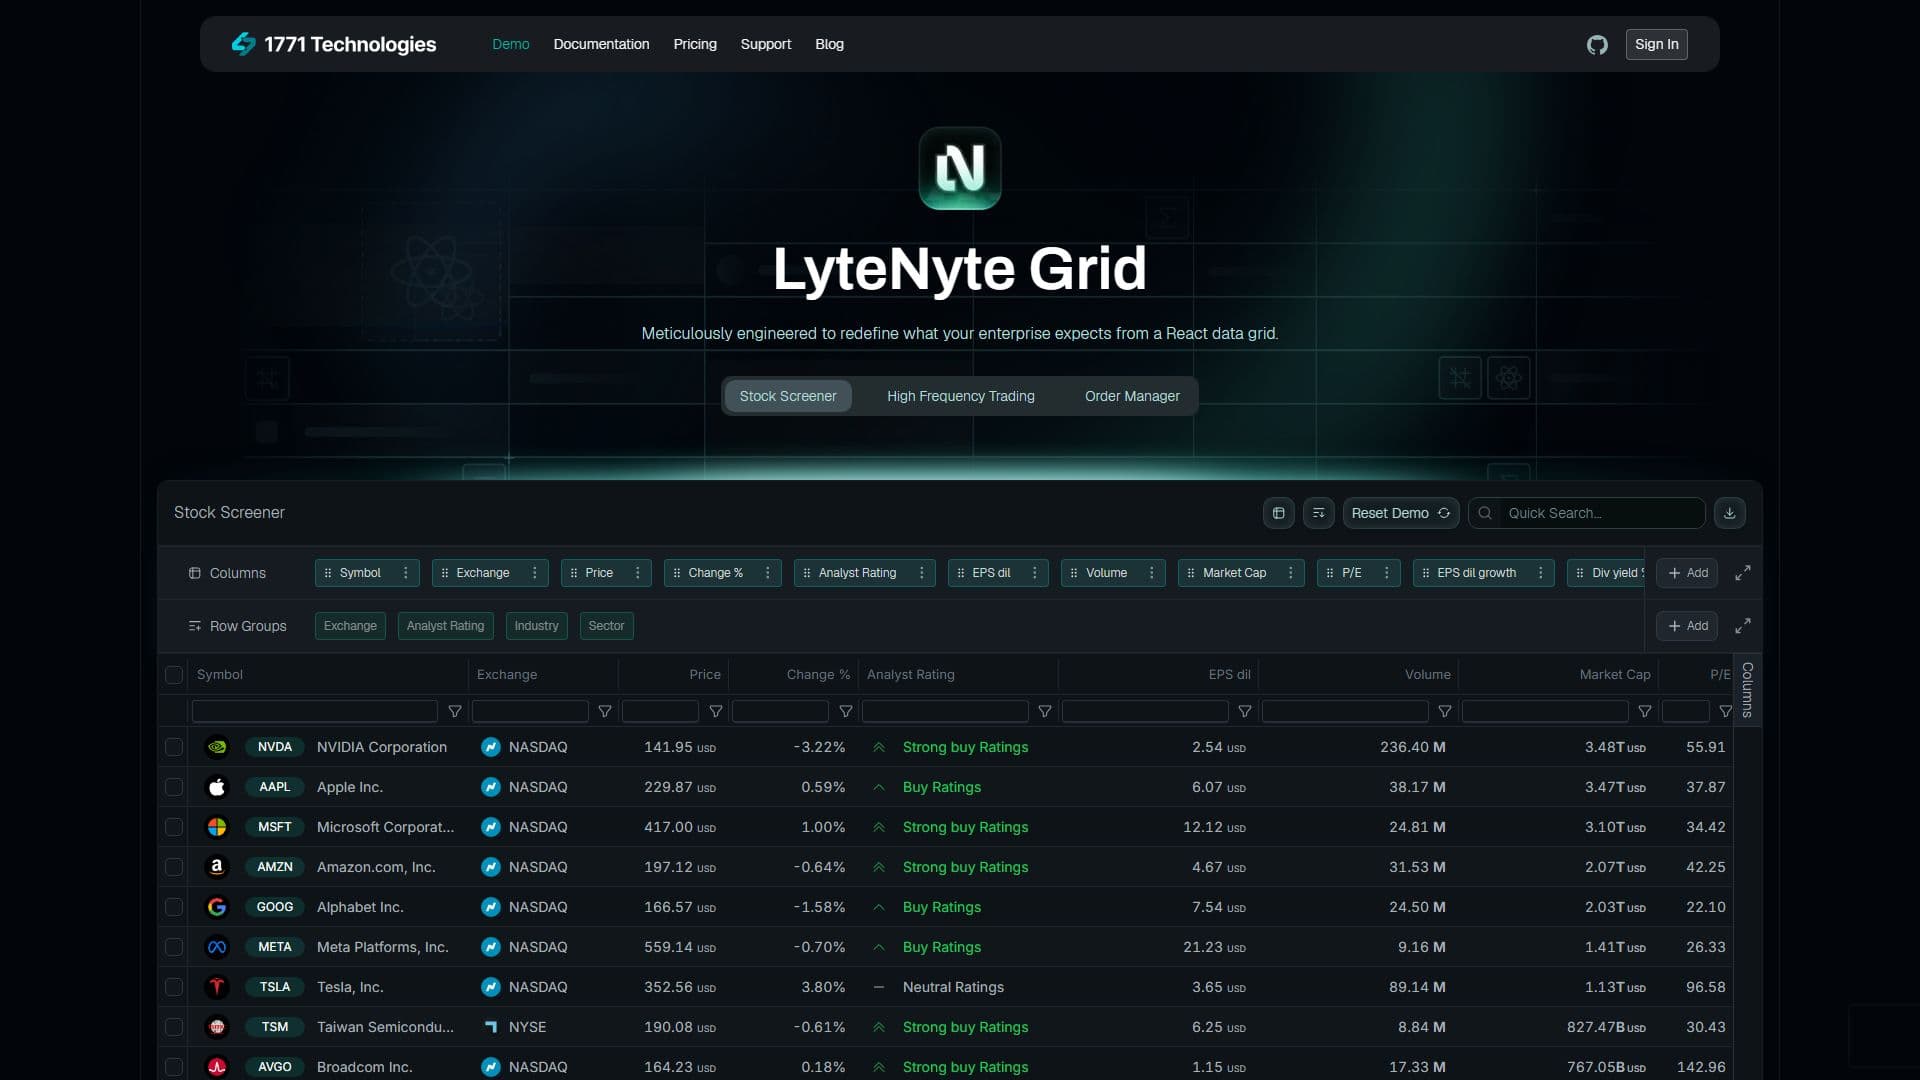
Task: Click the Reset Demo button
Action: click(x=1400, y=513)
